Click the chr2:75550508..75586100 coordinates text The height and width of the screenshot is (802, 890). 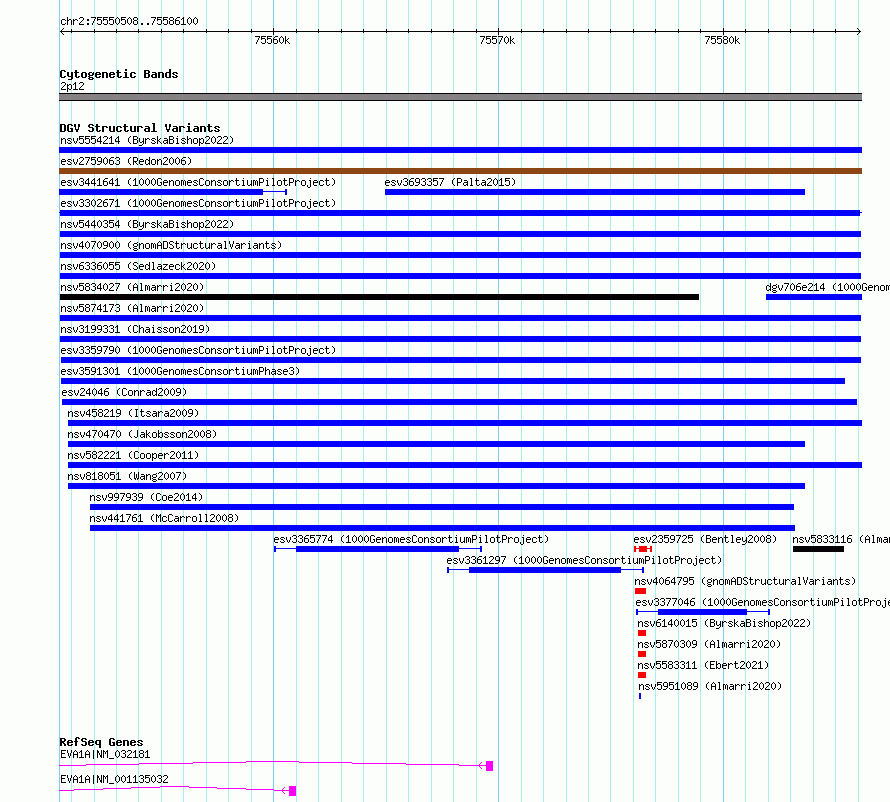(129, 21)
